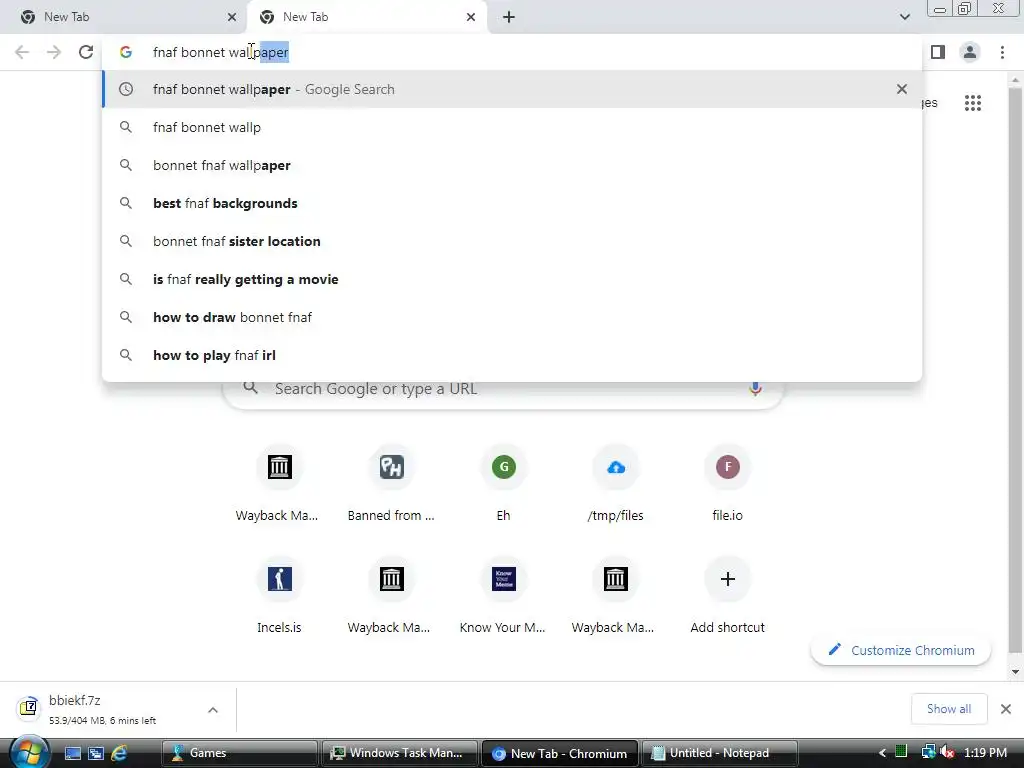The width and height of the screenshot is (1024, 768).
Task: Click in the address bar text
Action: coord(221,52)
